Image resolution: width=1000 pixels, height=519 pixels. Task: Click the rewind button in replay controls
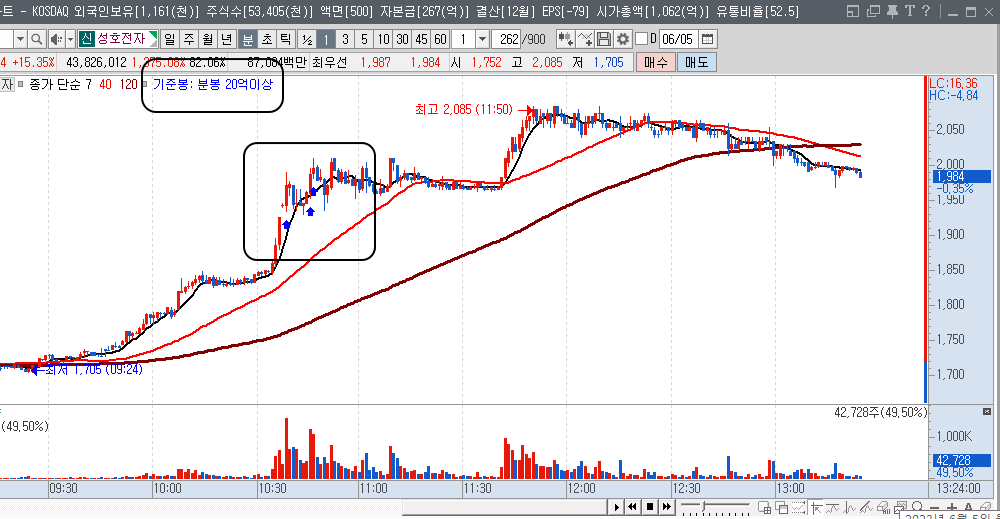(633, 507)
